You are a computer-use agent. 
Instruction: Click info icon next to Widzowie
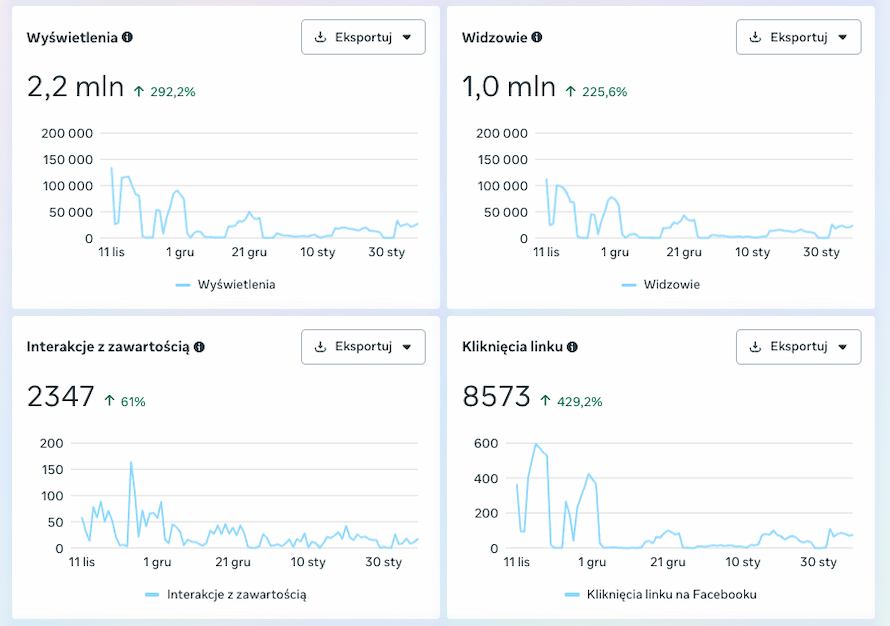coord(537,37)
